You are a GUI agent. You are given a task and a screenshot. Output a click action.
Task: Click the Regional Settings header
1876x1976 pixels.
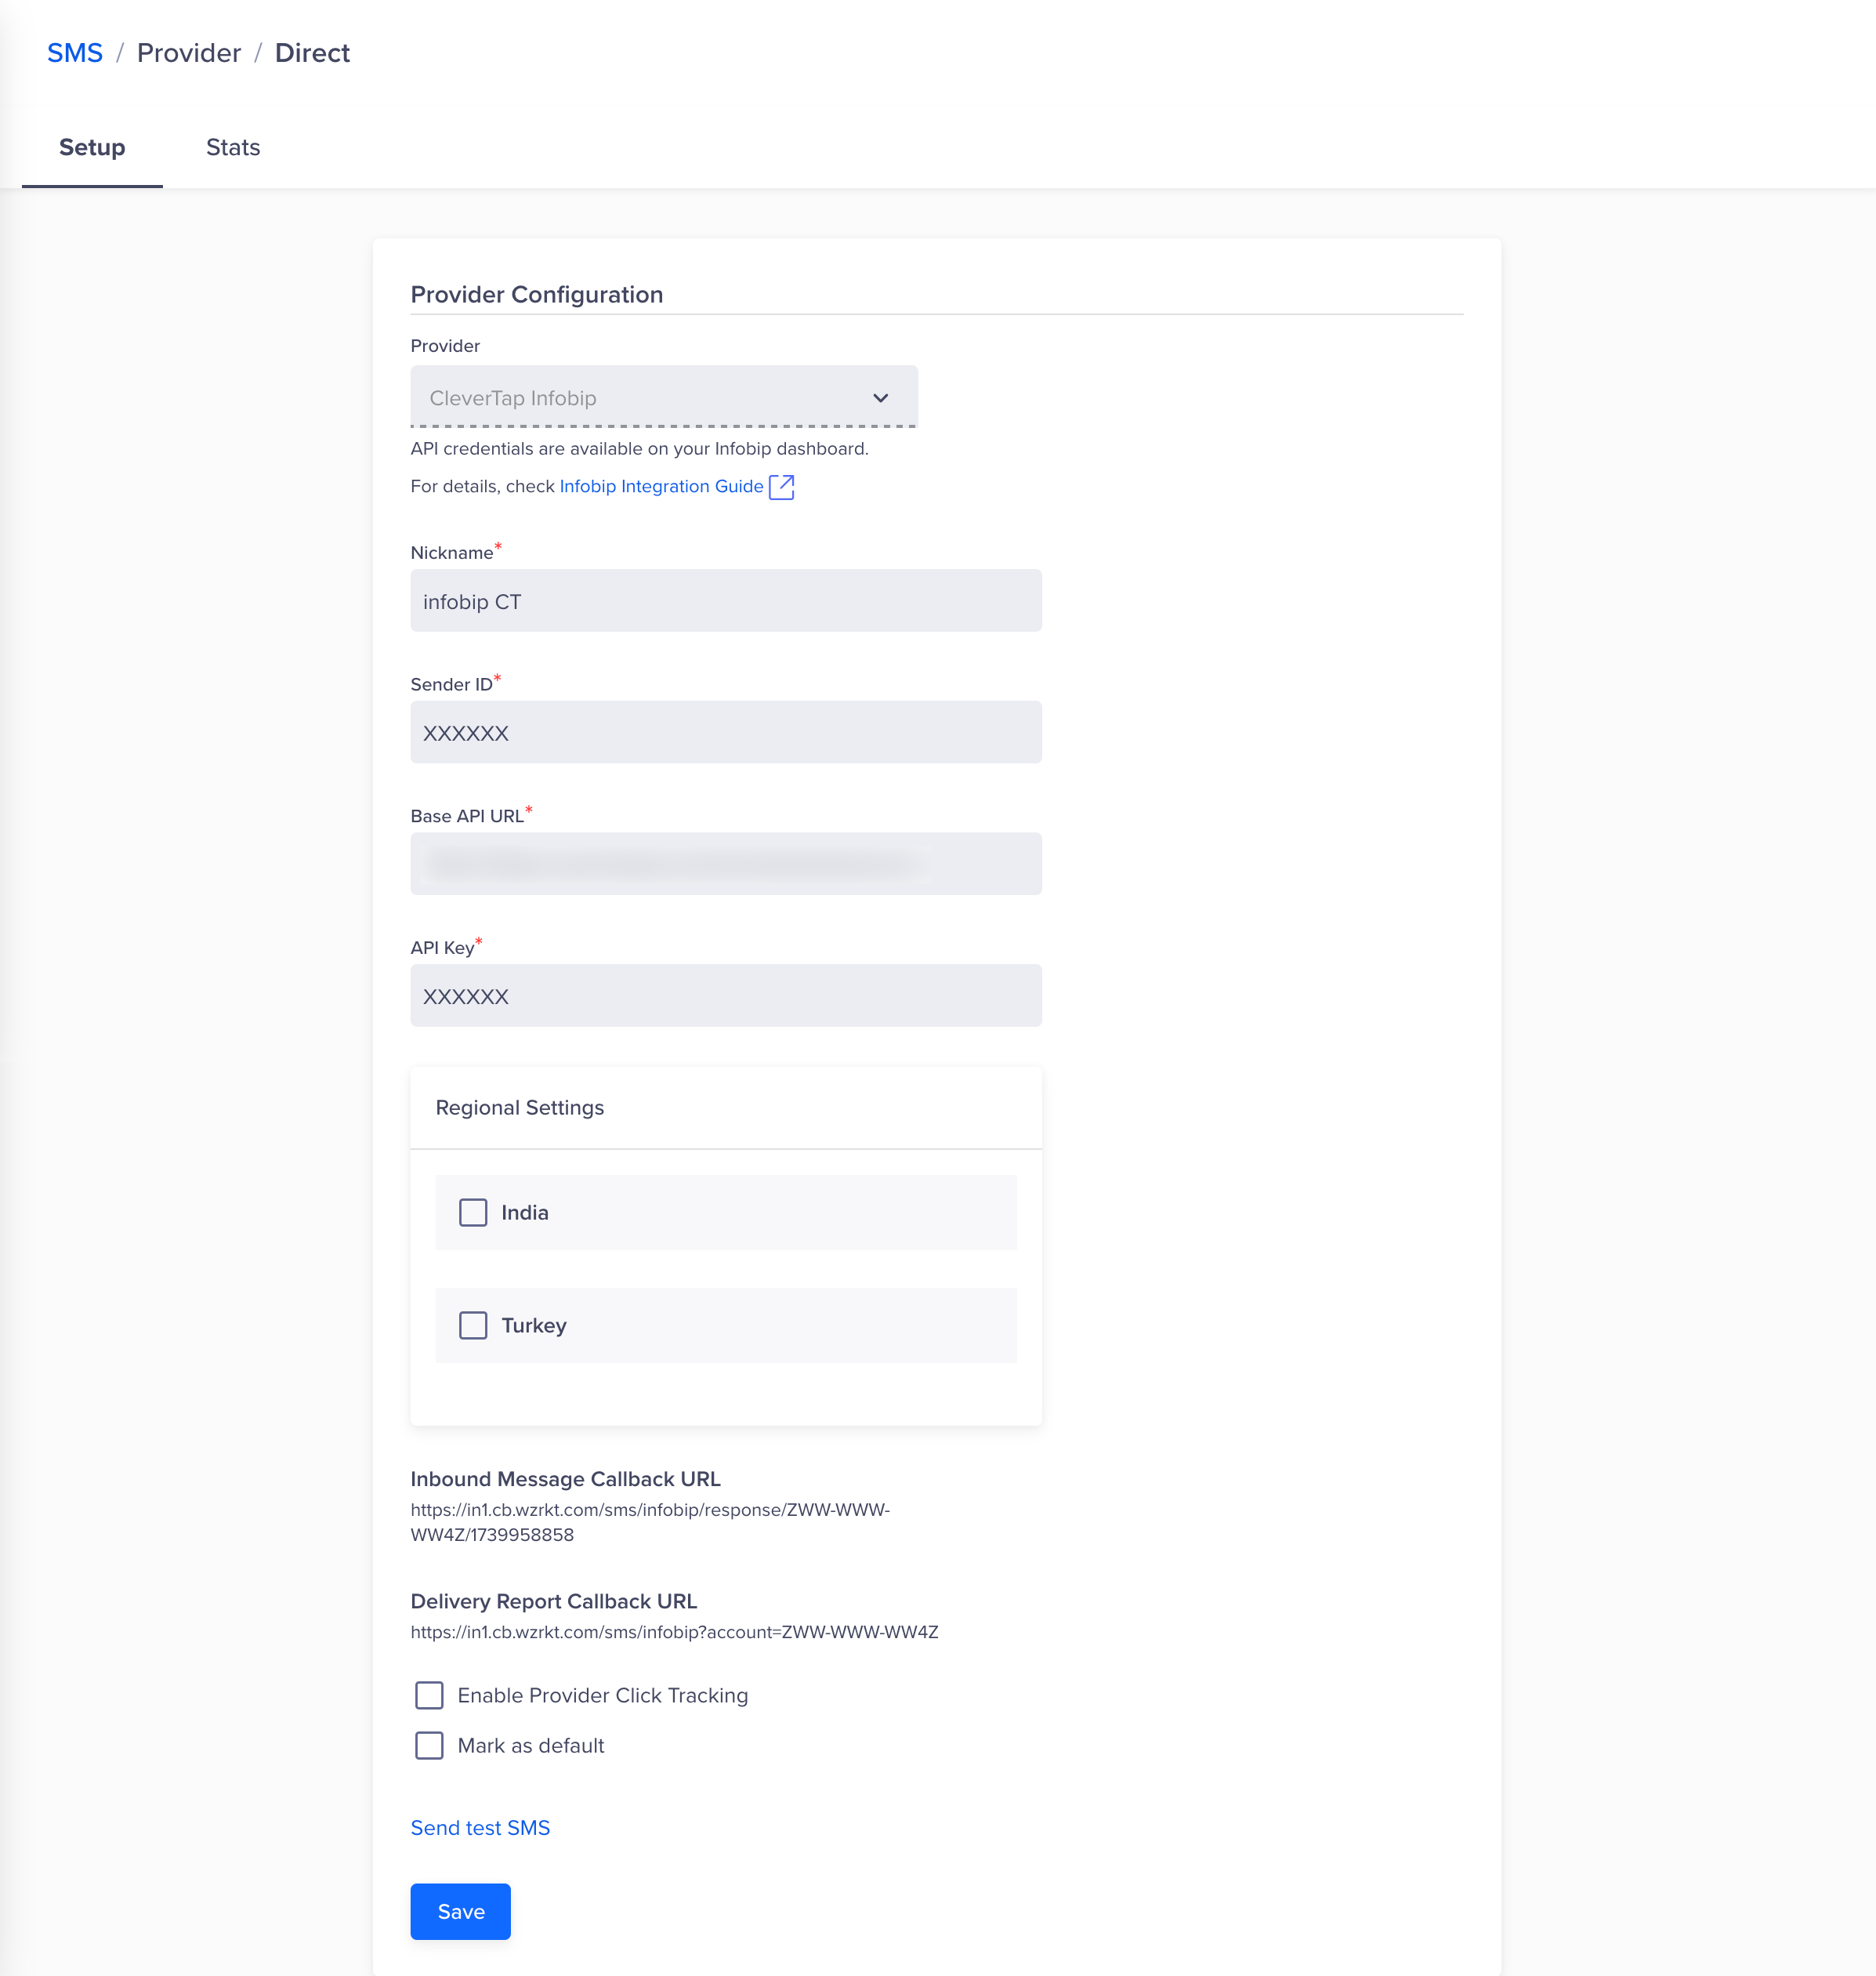(520, 1108)
